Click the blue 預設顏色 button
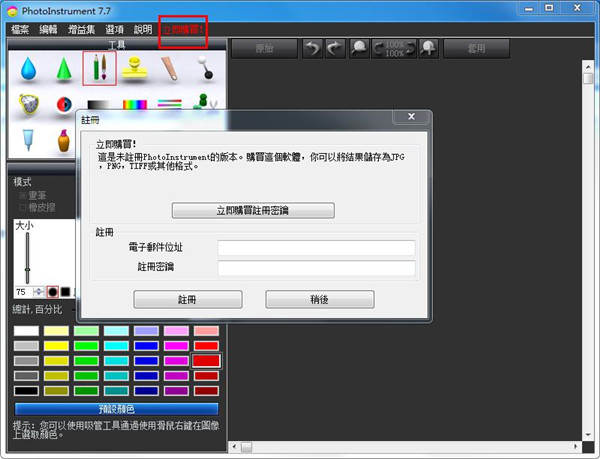600x459 pixels. click(117, 409)
